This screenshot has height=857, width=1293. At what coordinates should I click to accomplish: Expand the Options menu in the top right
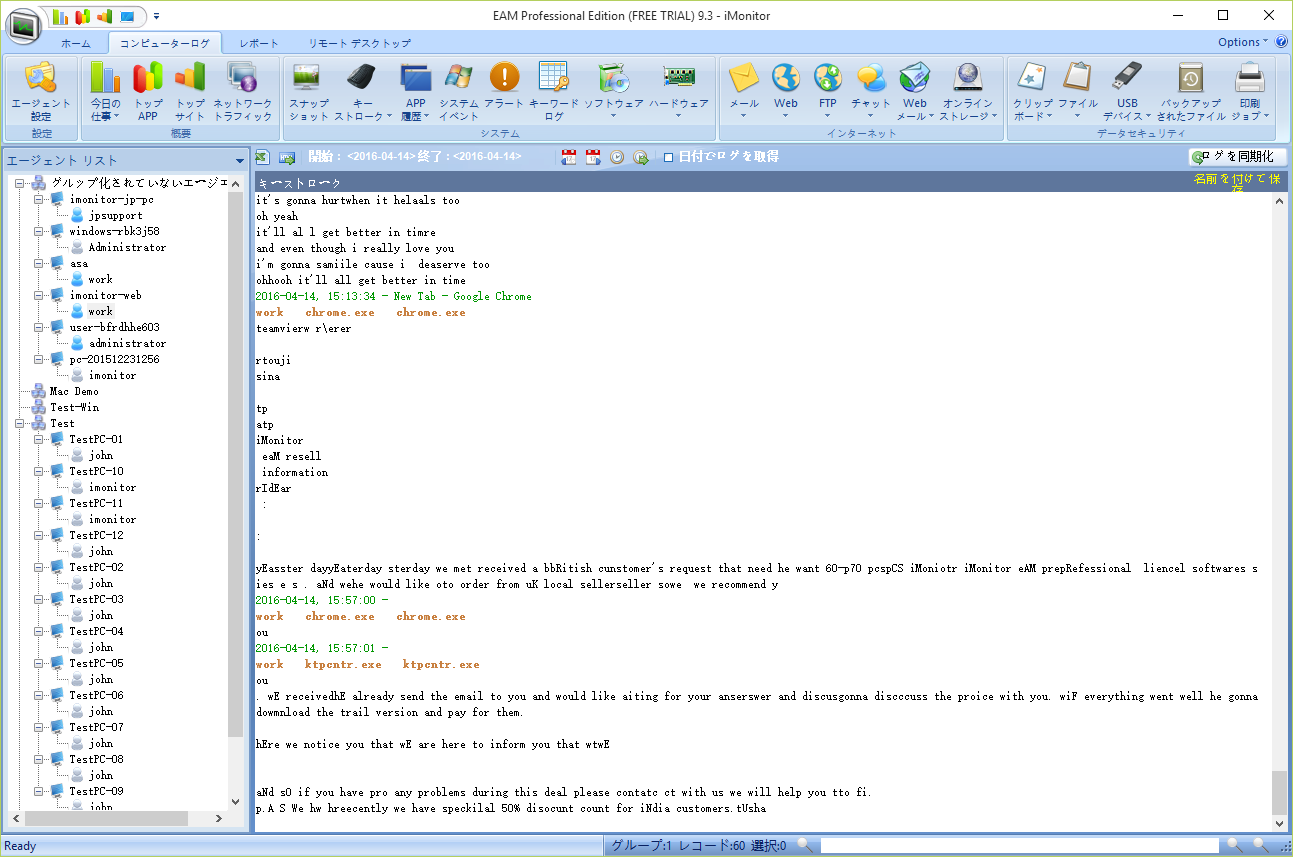(1243, 42)
